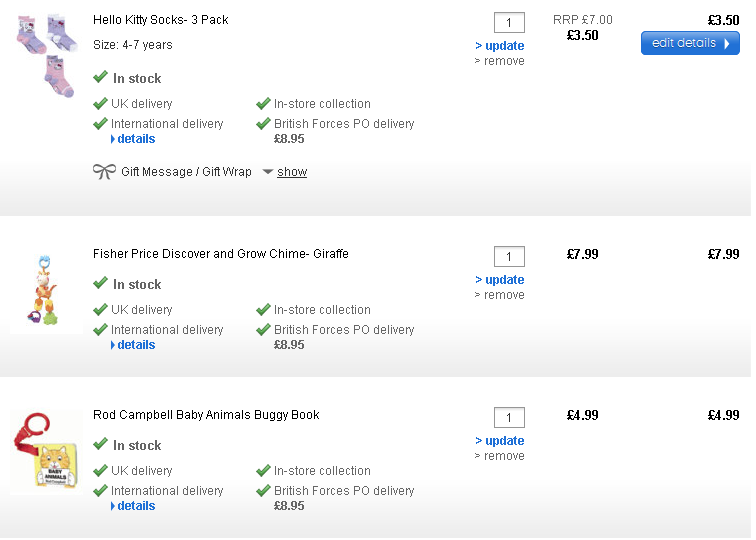756x540 pixels.
Task: Remove the Rod Campbell Baby Animals Buggy Book
Action: coord(502,456)
